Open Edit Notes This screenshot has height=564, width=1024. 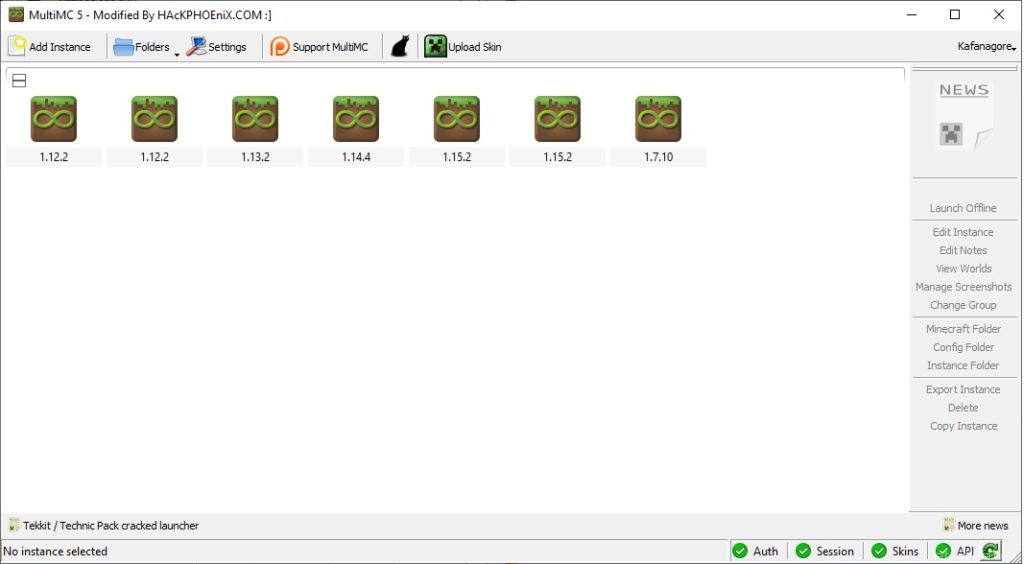pos(963,251)
